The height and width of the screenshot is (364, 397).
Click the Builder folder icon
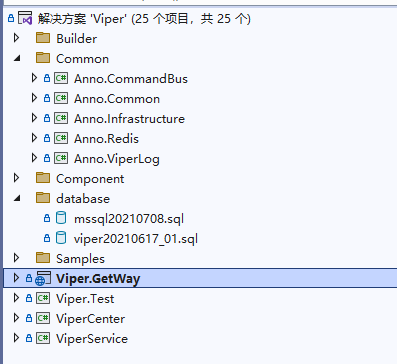[x=43, y=38]
